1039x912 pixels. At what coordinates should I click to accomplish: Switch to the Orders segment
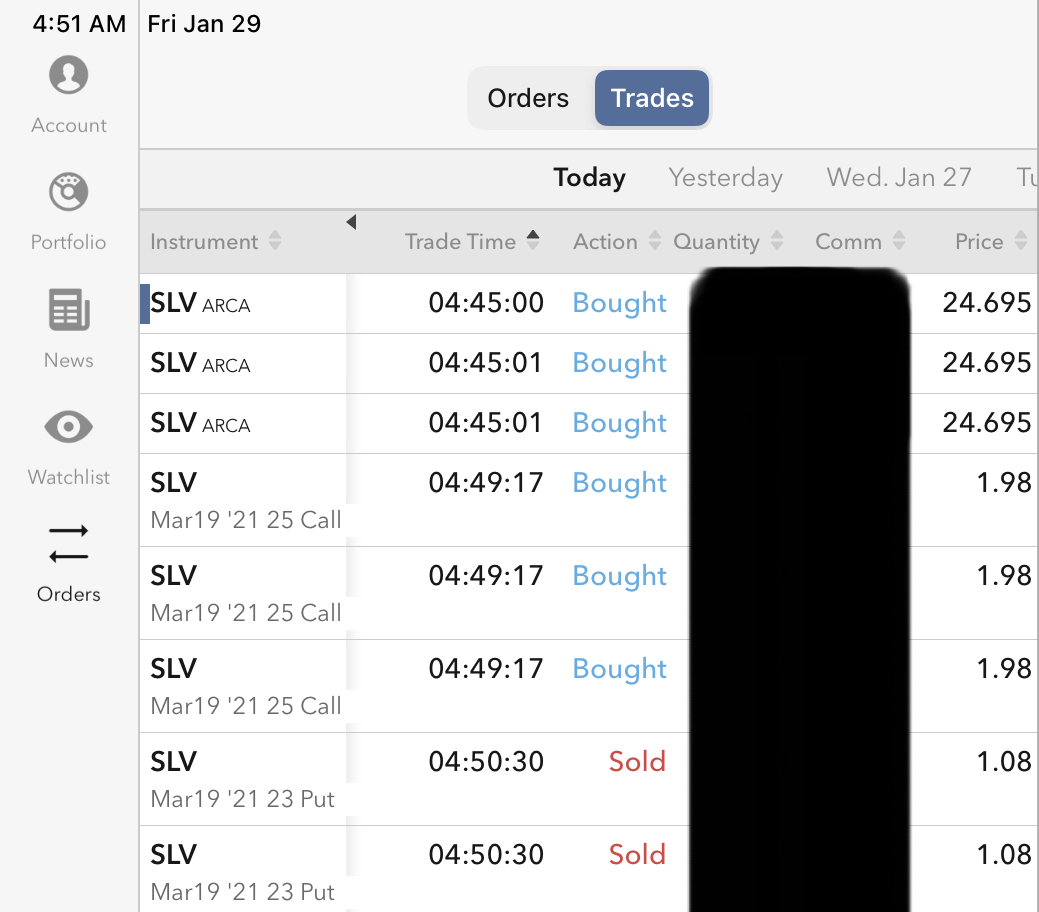528,98
